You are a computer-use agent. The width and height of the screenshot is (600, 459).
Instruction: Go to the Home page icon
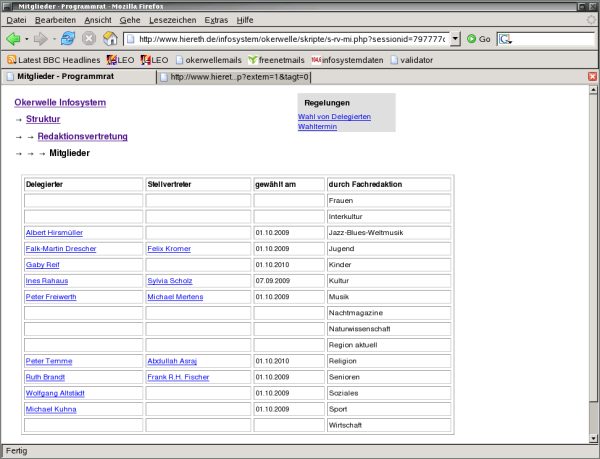[110, 39]
